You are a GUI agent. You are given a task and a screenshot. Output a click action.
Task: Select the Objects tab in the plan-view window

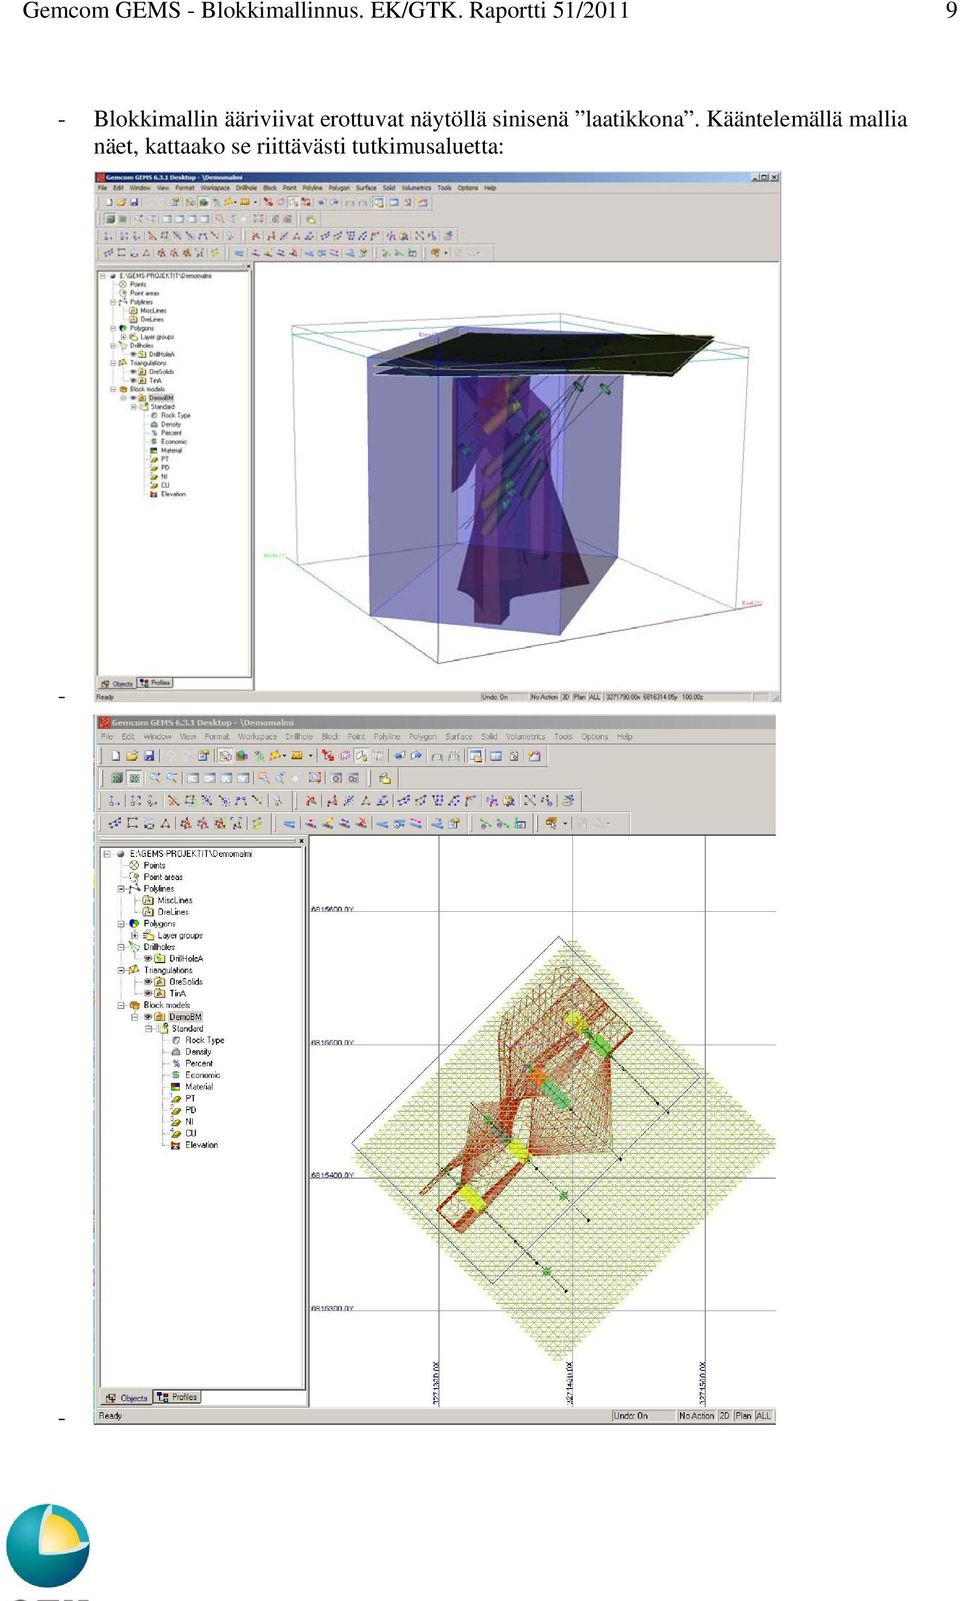[x=127, y=1398]
